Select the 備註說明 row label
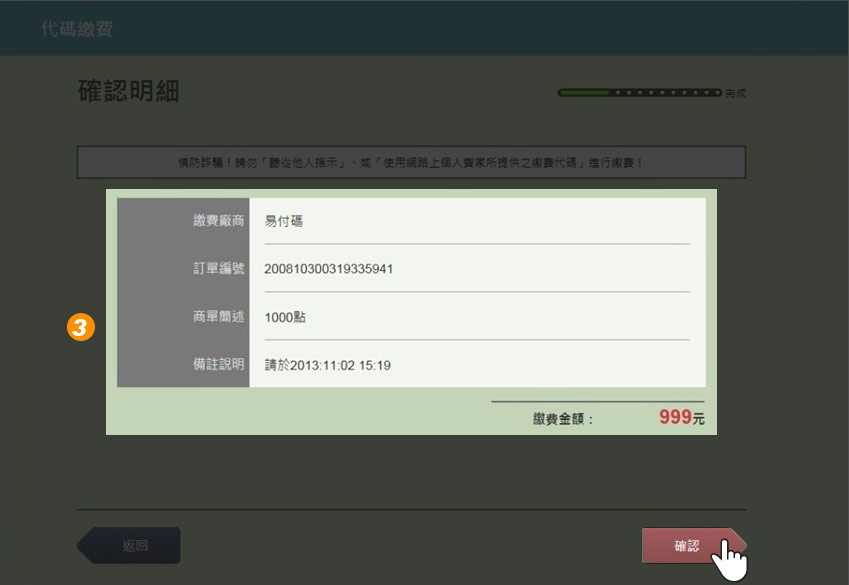The width and height of the screenshot is (849, 585). (x=218, y=365)
